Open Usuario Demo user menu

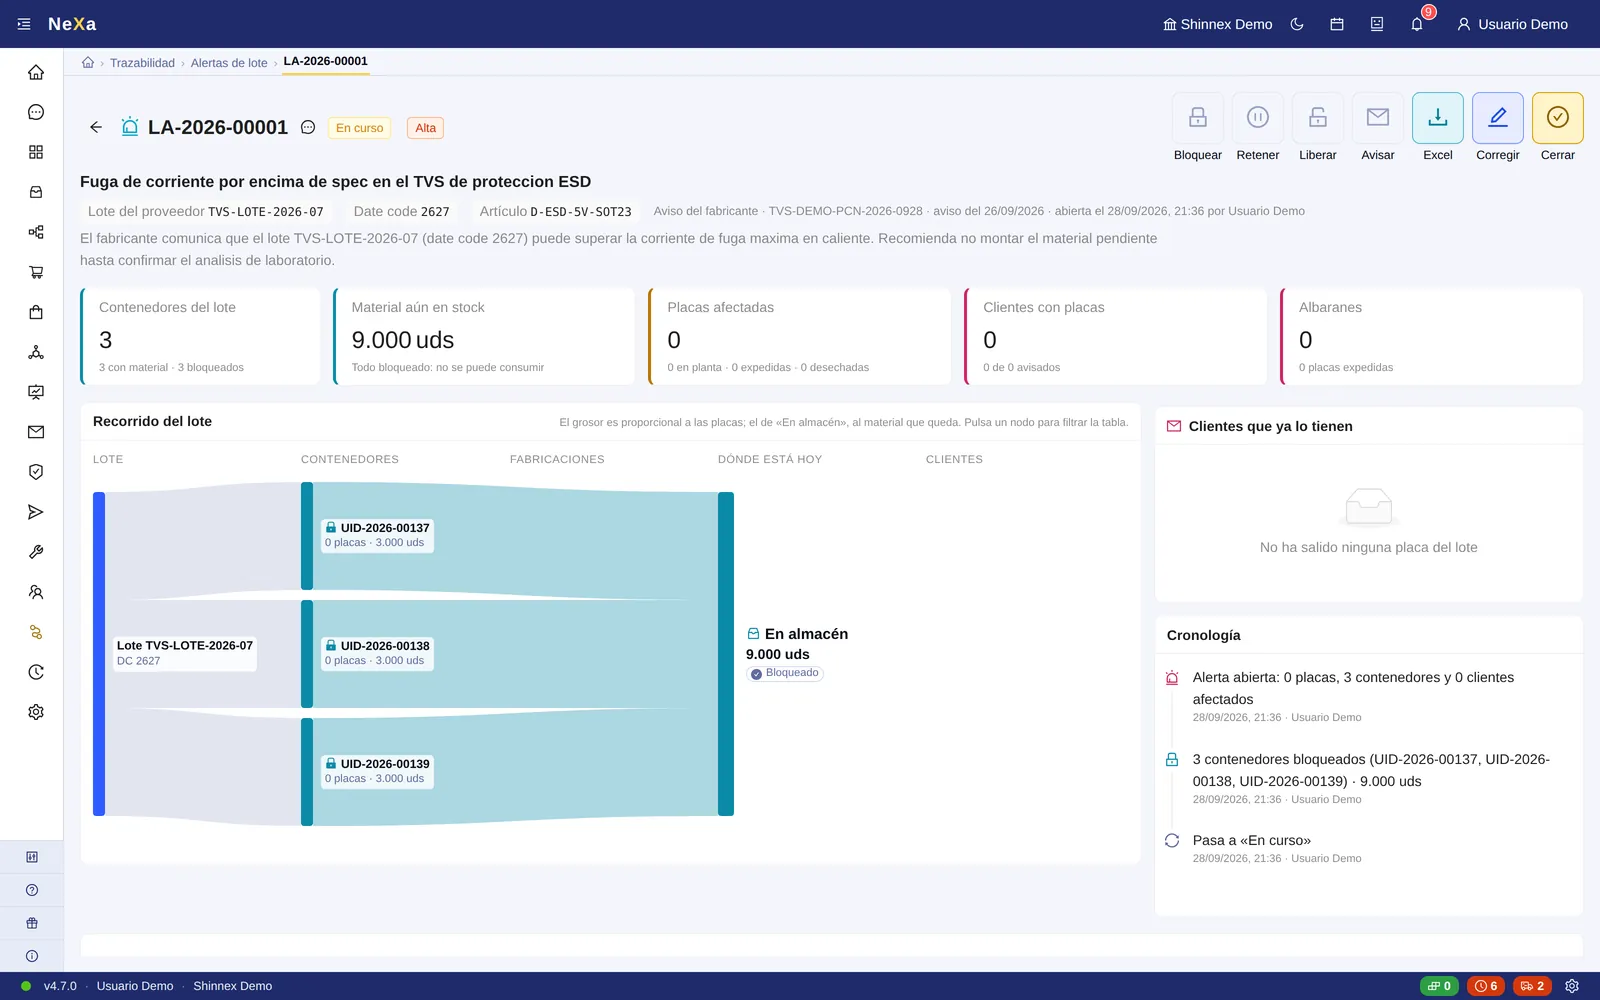(x=1512, y=24)
